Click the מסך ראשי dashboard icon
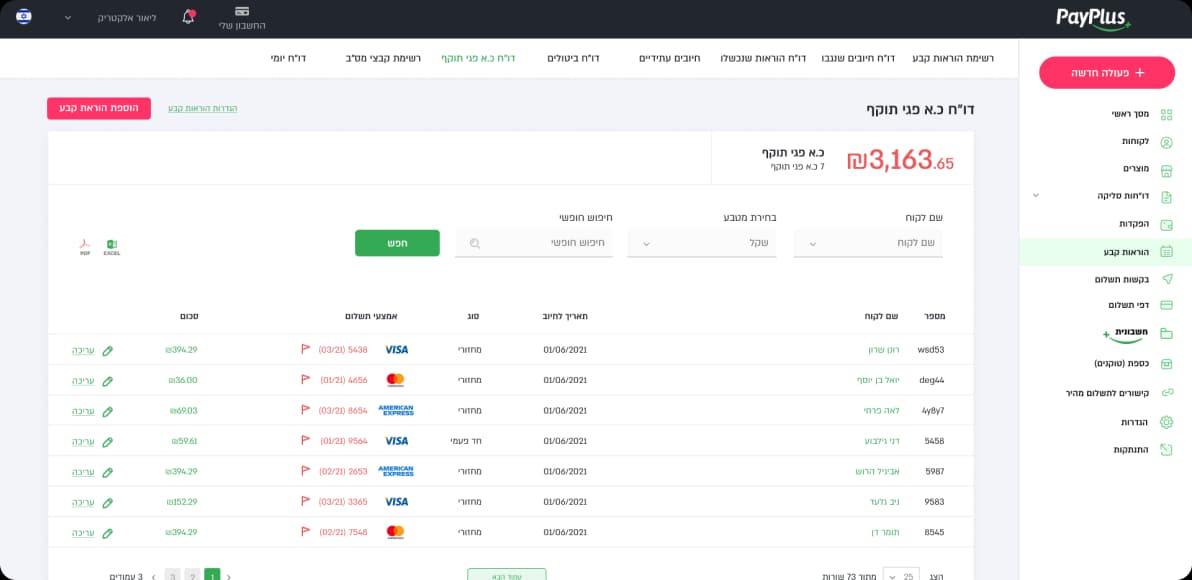1192x580 pixels. tap(1166, 115)
